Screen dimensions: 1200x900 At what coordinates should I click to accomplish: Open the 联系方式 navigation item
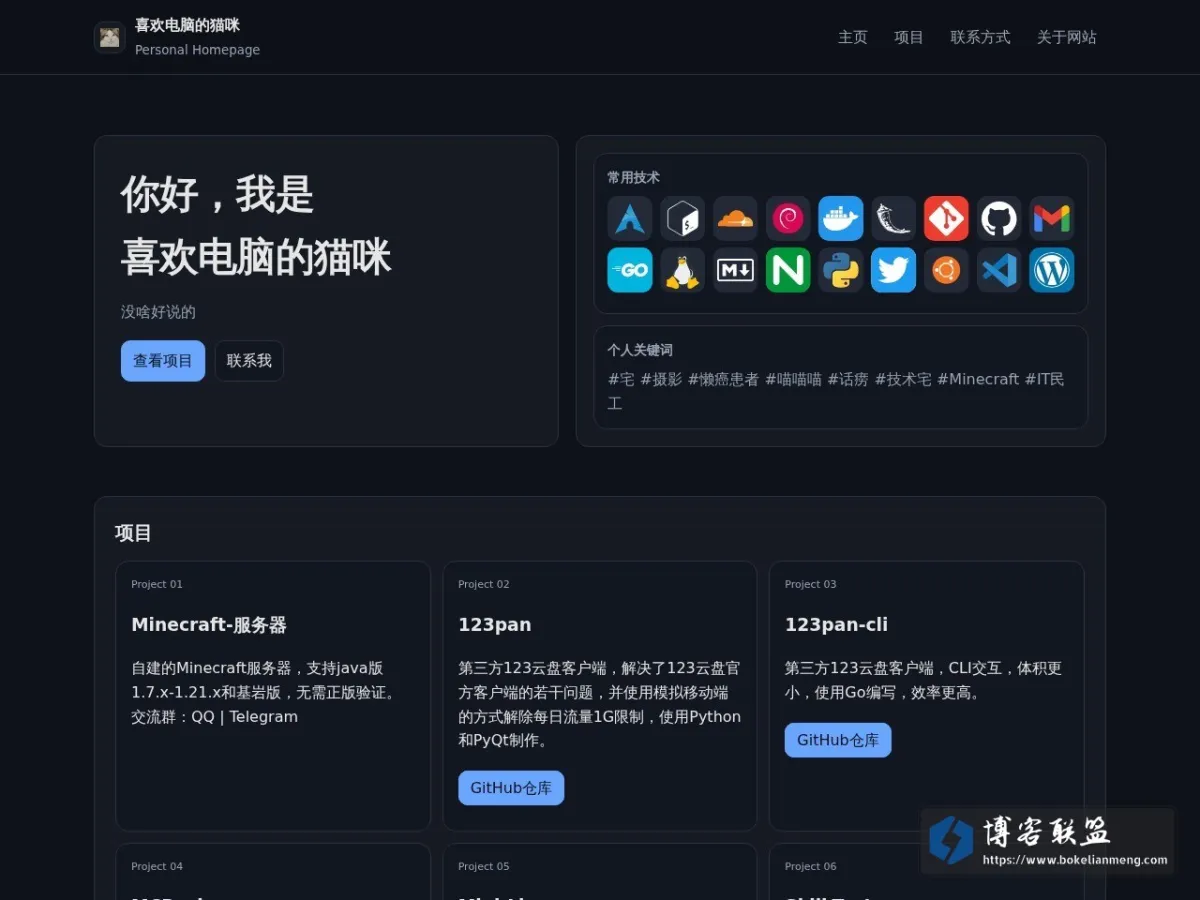click(980, 37)
